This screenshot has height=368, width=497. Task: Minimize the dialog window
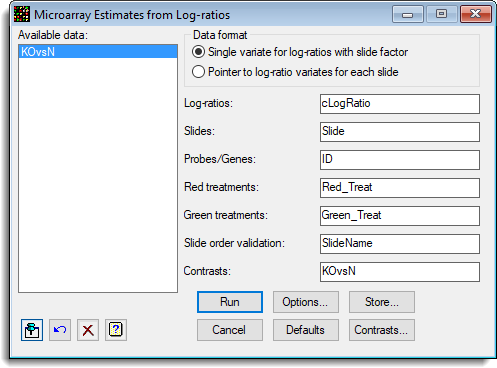coord(408,14)
